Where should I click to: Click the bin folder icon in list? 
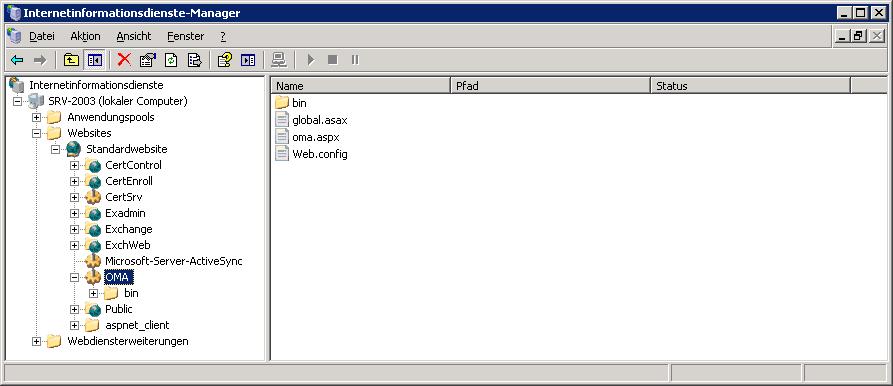click(x=282, y=103)
